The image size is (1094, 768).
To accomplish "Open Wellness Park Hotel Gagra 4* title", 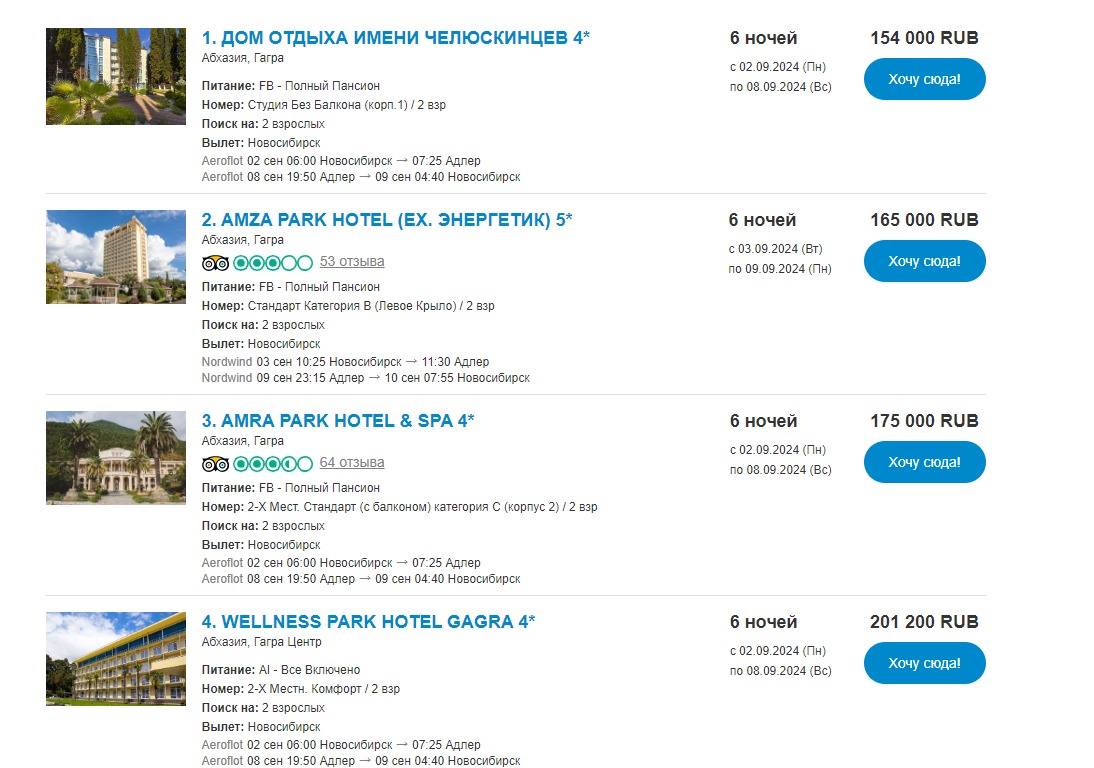I will (x=368, y=622).
